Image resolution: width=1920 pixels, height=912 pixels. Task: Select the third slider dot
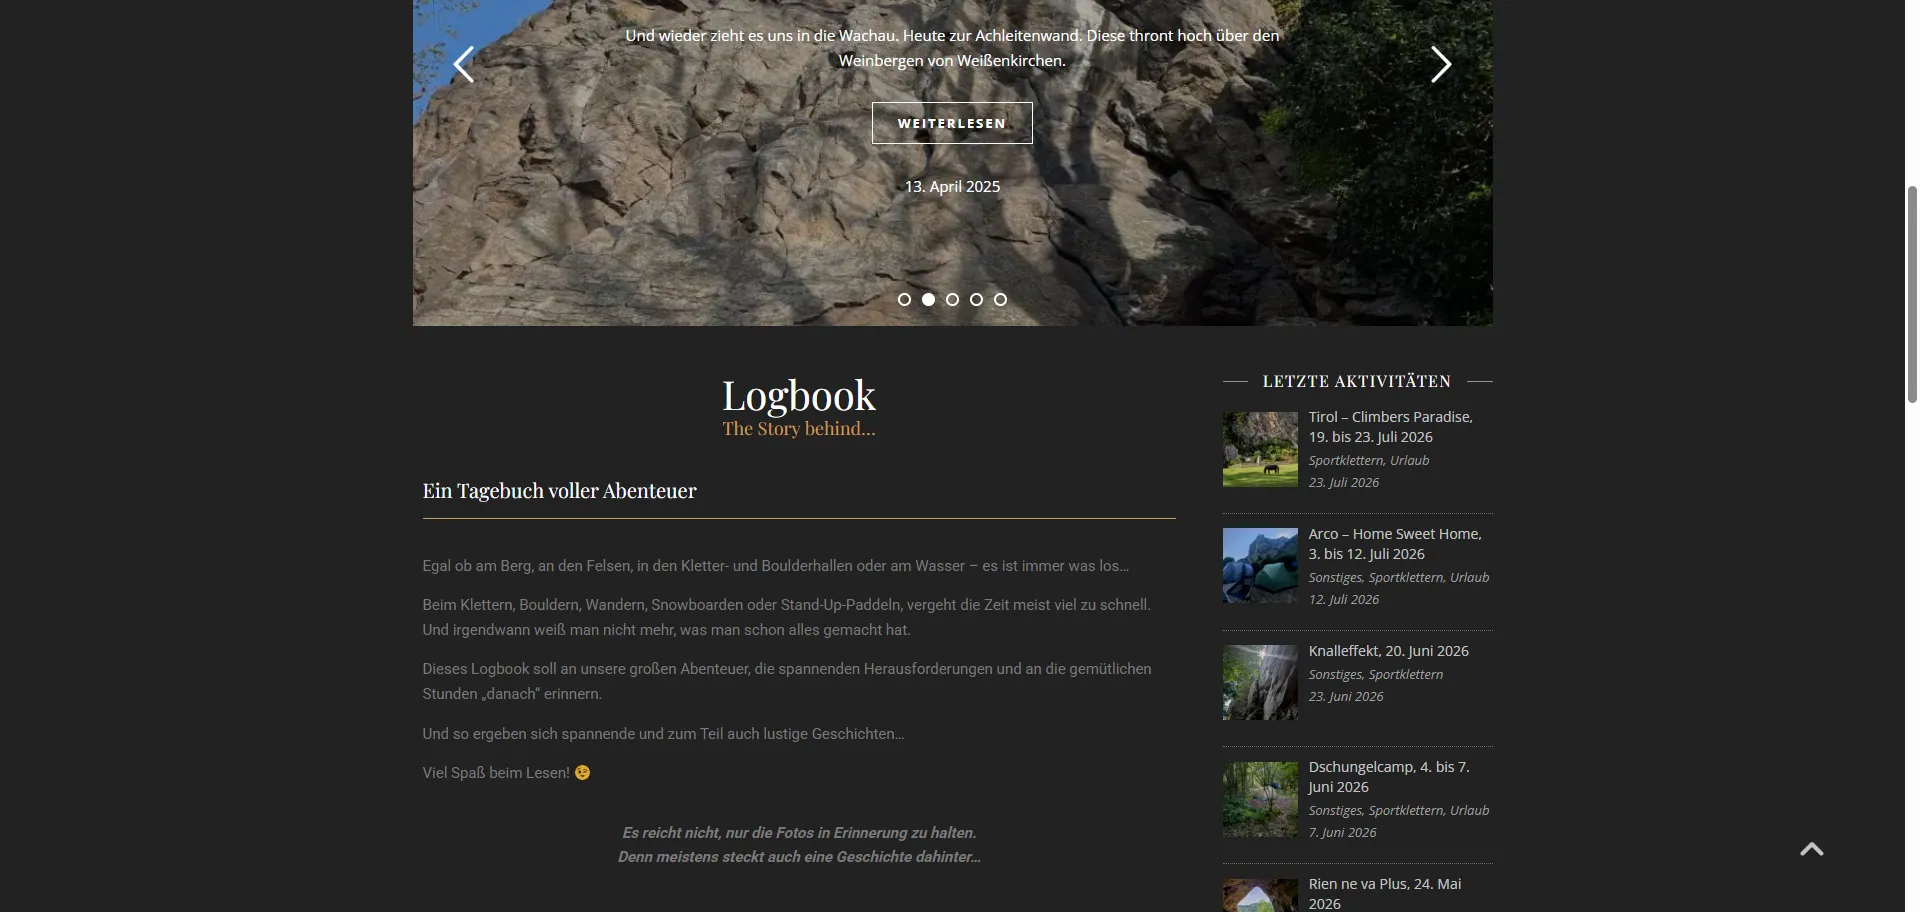(x=952, y=299)
